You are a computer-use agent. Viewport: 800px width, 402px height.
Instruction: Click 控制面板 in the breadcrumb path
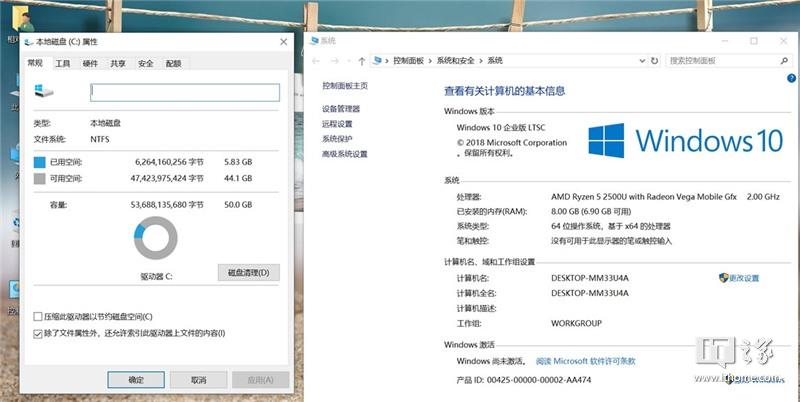coord(408,60)
